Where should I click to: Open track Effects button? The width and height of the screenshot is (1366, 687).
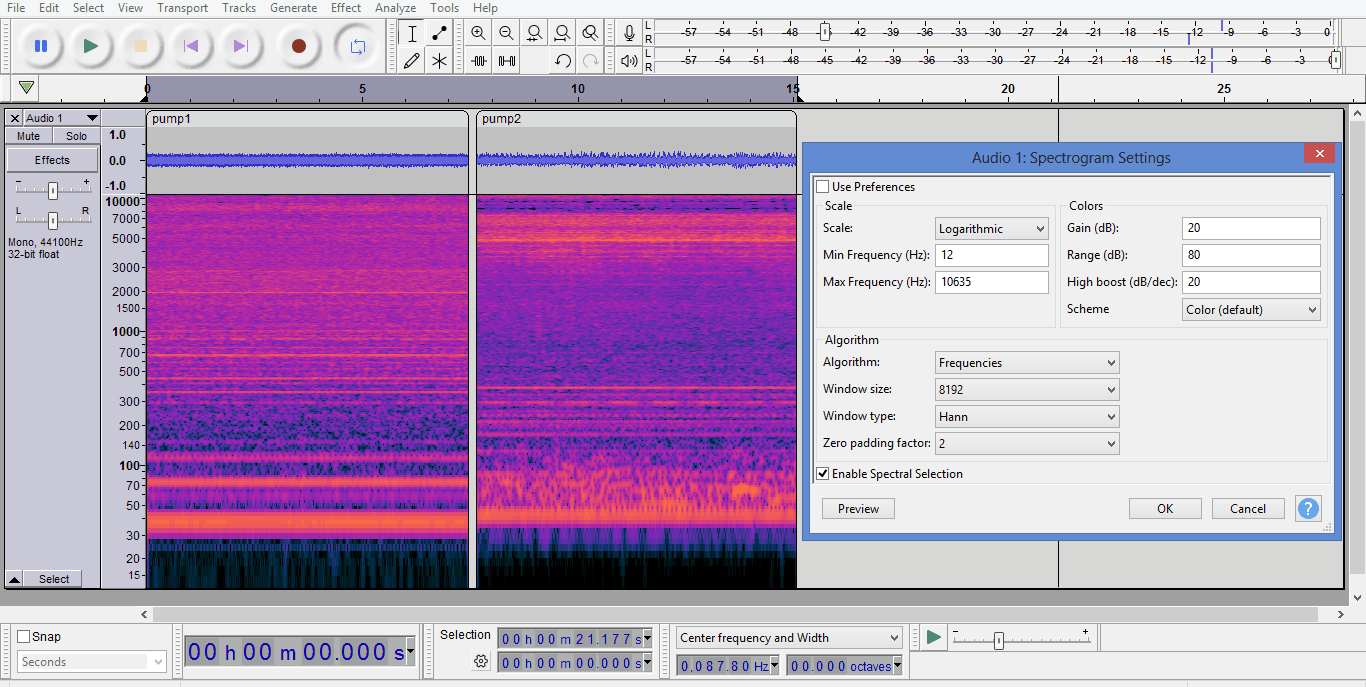pyautogui.click(x=53, y=160)
